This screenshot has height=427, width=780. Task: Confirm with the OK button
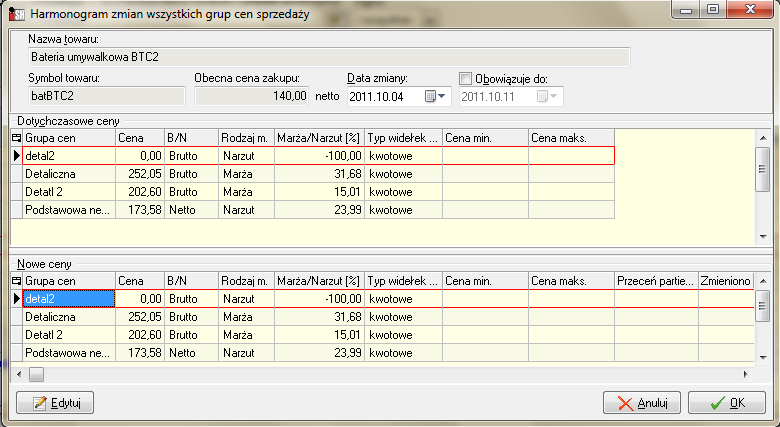727,402
